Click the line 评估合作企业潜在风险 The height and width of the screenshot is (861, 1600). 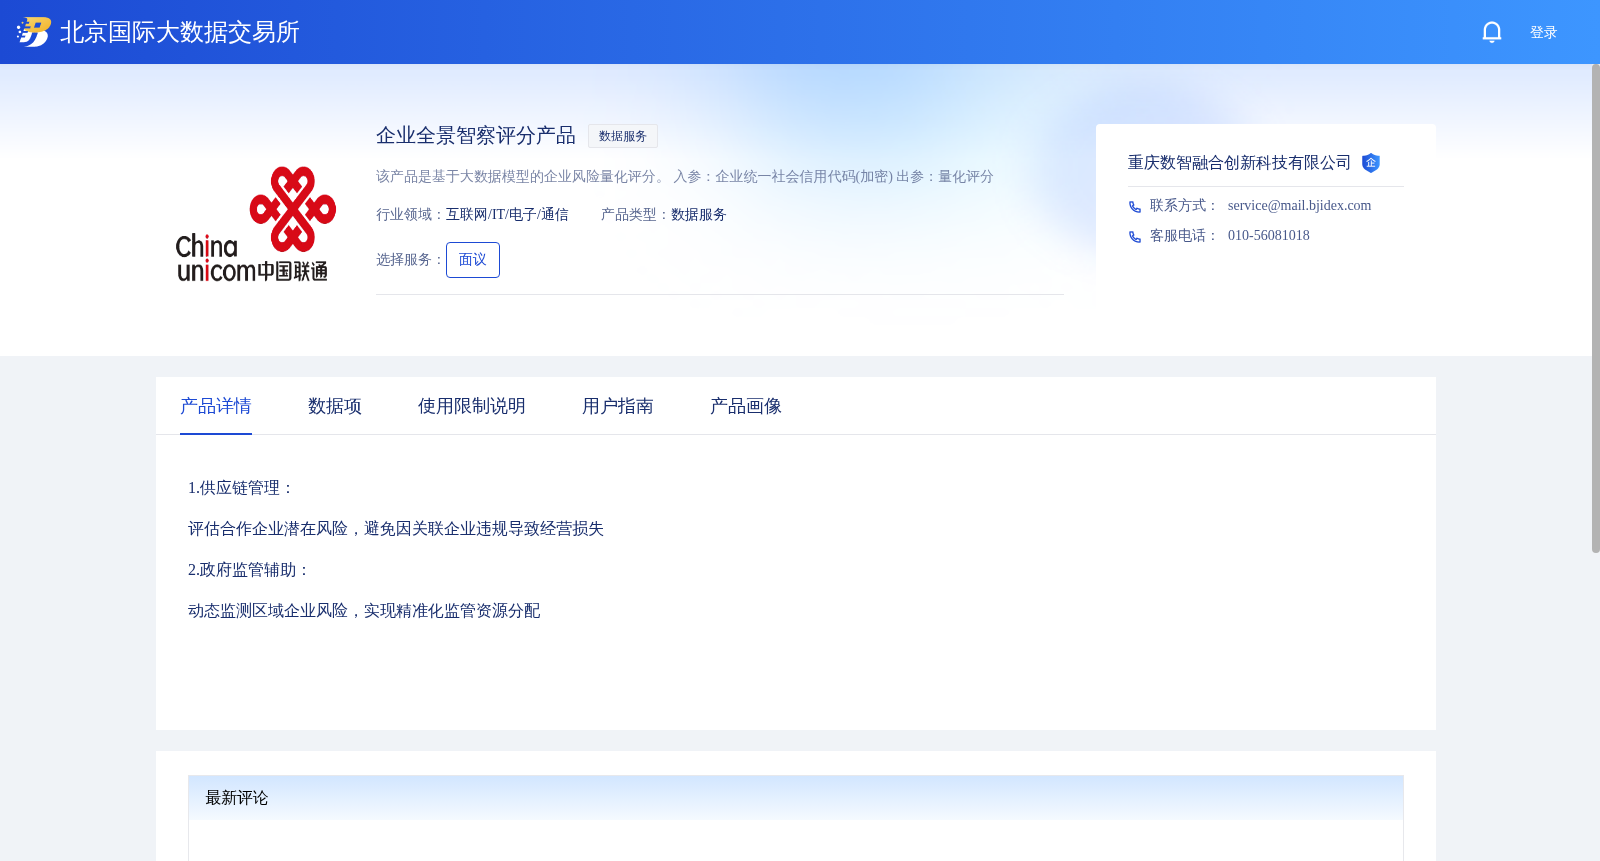[x=396, y=529]
